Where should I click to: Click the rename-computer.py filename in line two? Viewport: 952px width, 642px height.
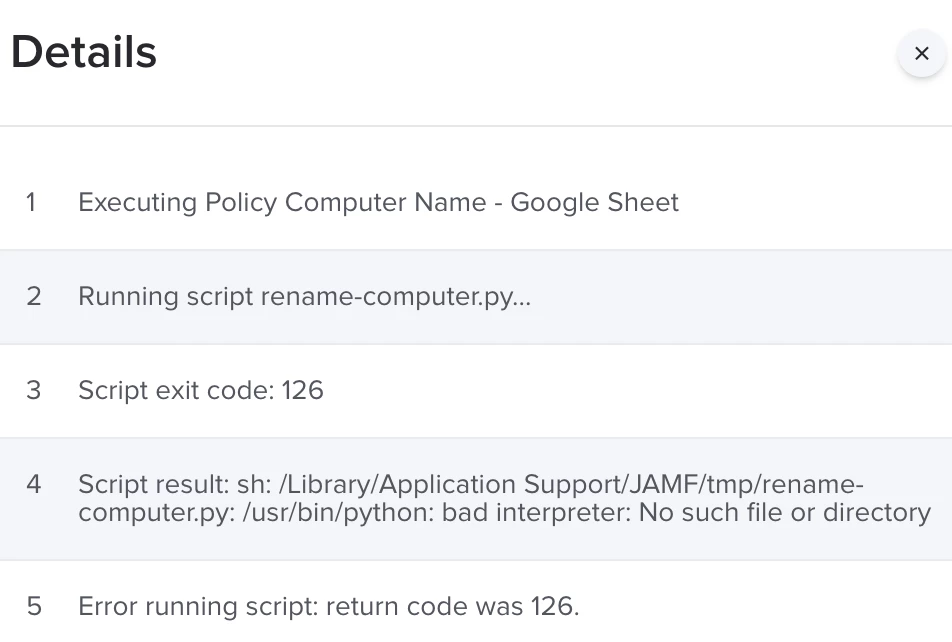point(387,296)
